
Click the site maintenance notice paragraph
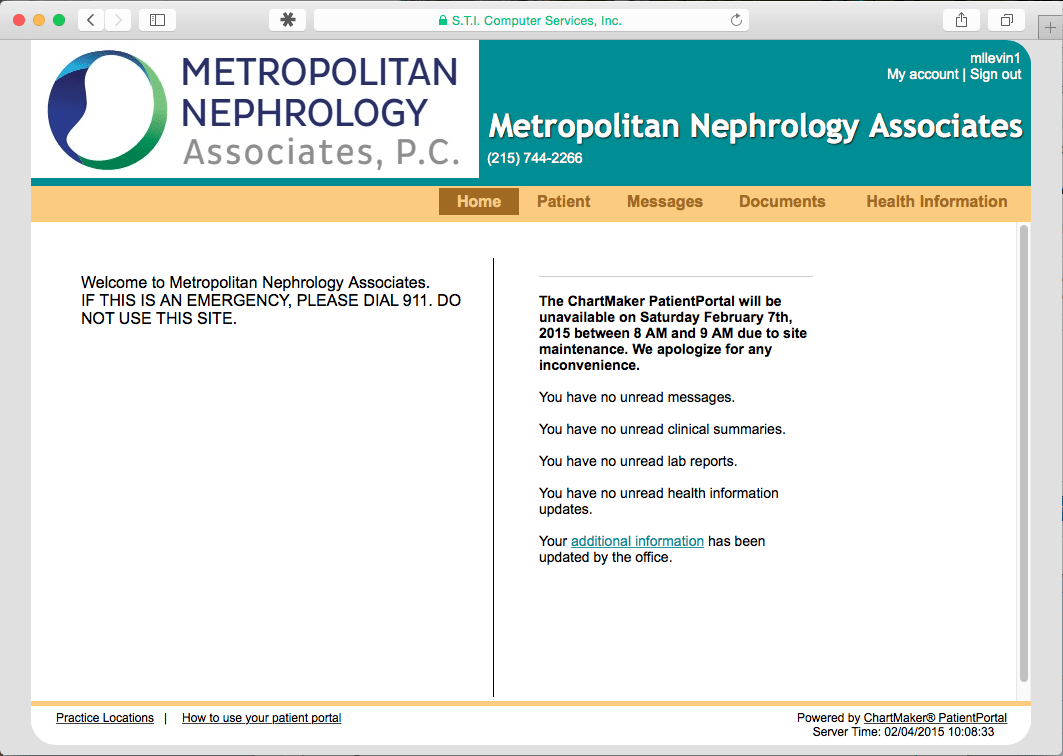click(673, 333)
